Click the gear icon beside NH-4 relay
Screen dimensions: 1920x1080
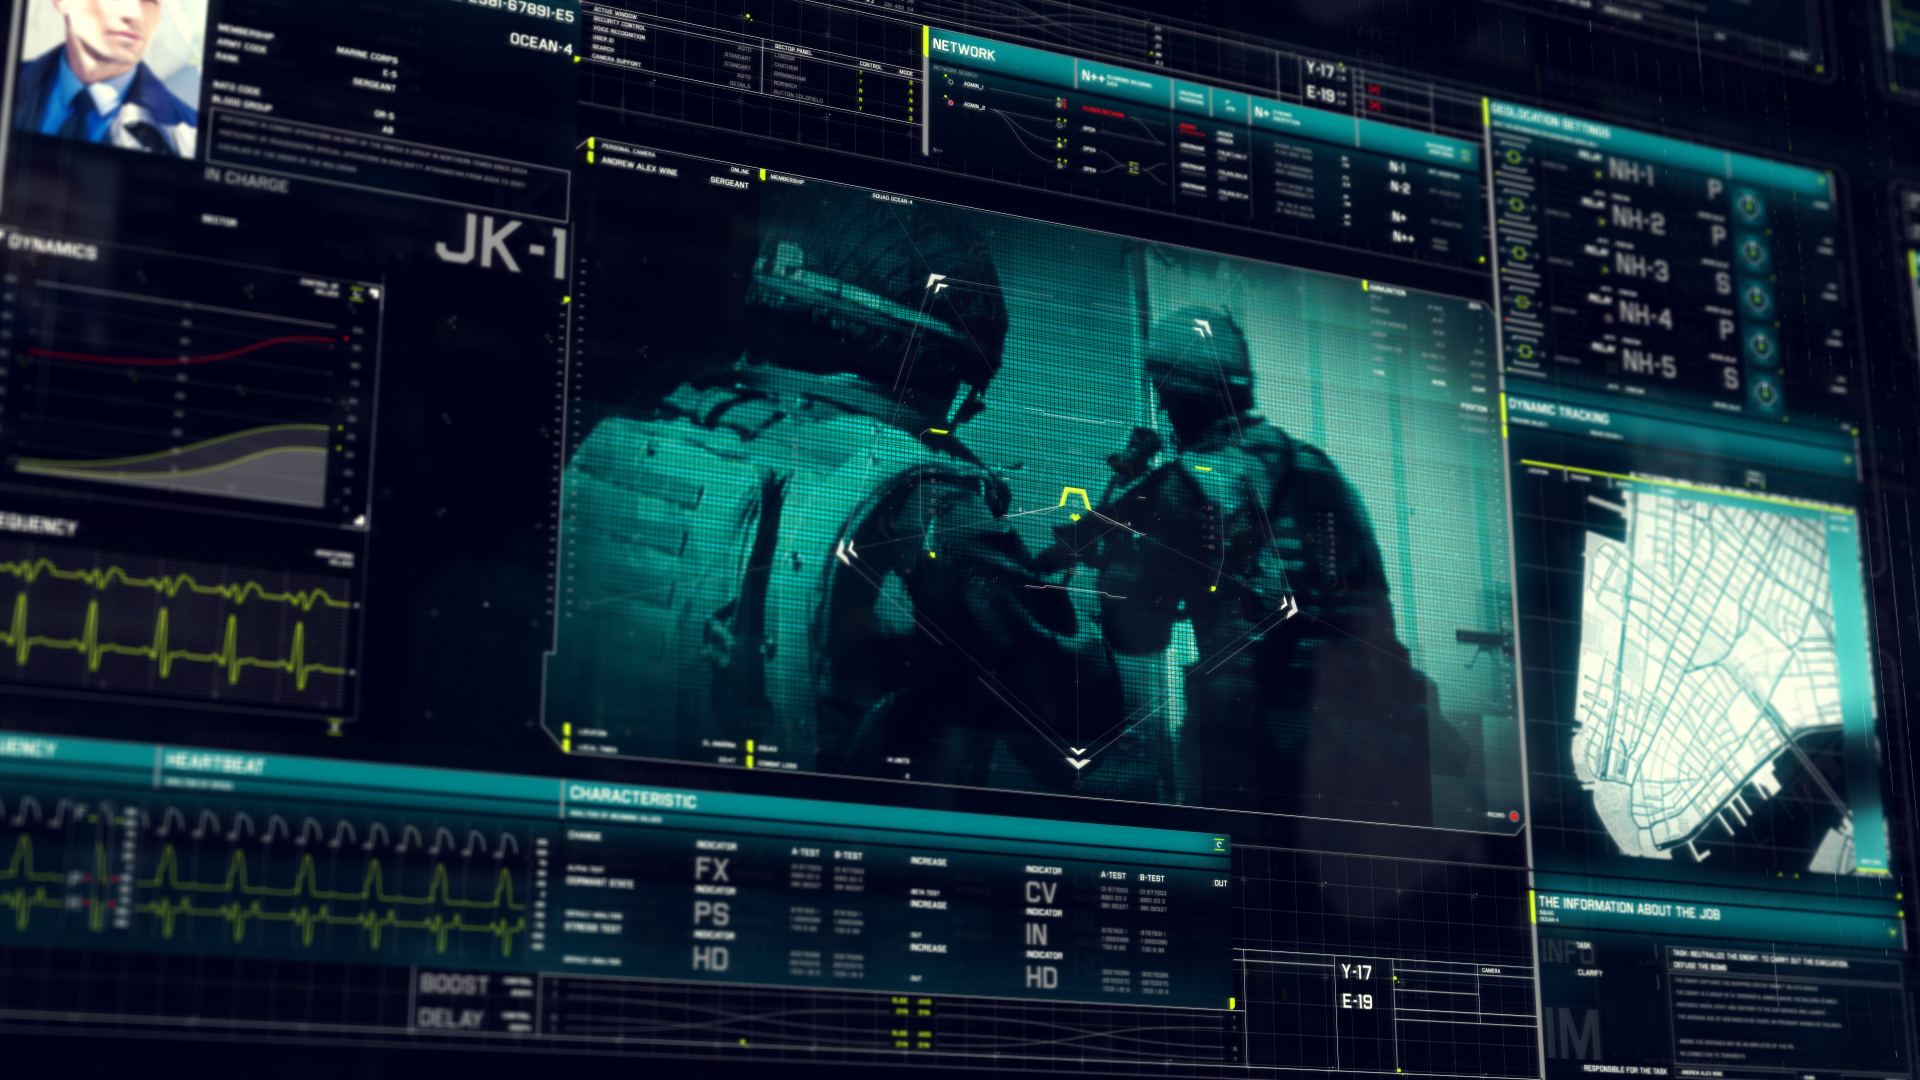point(1522,302)
